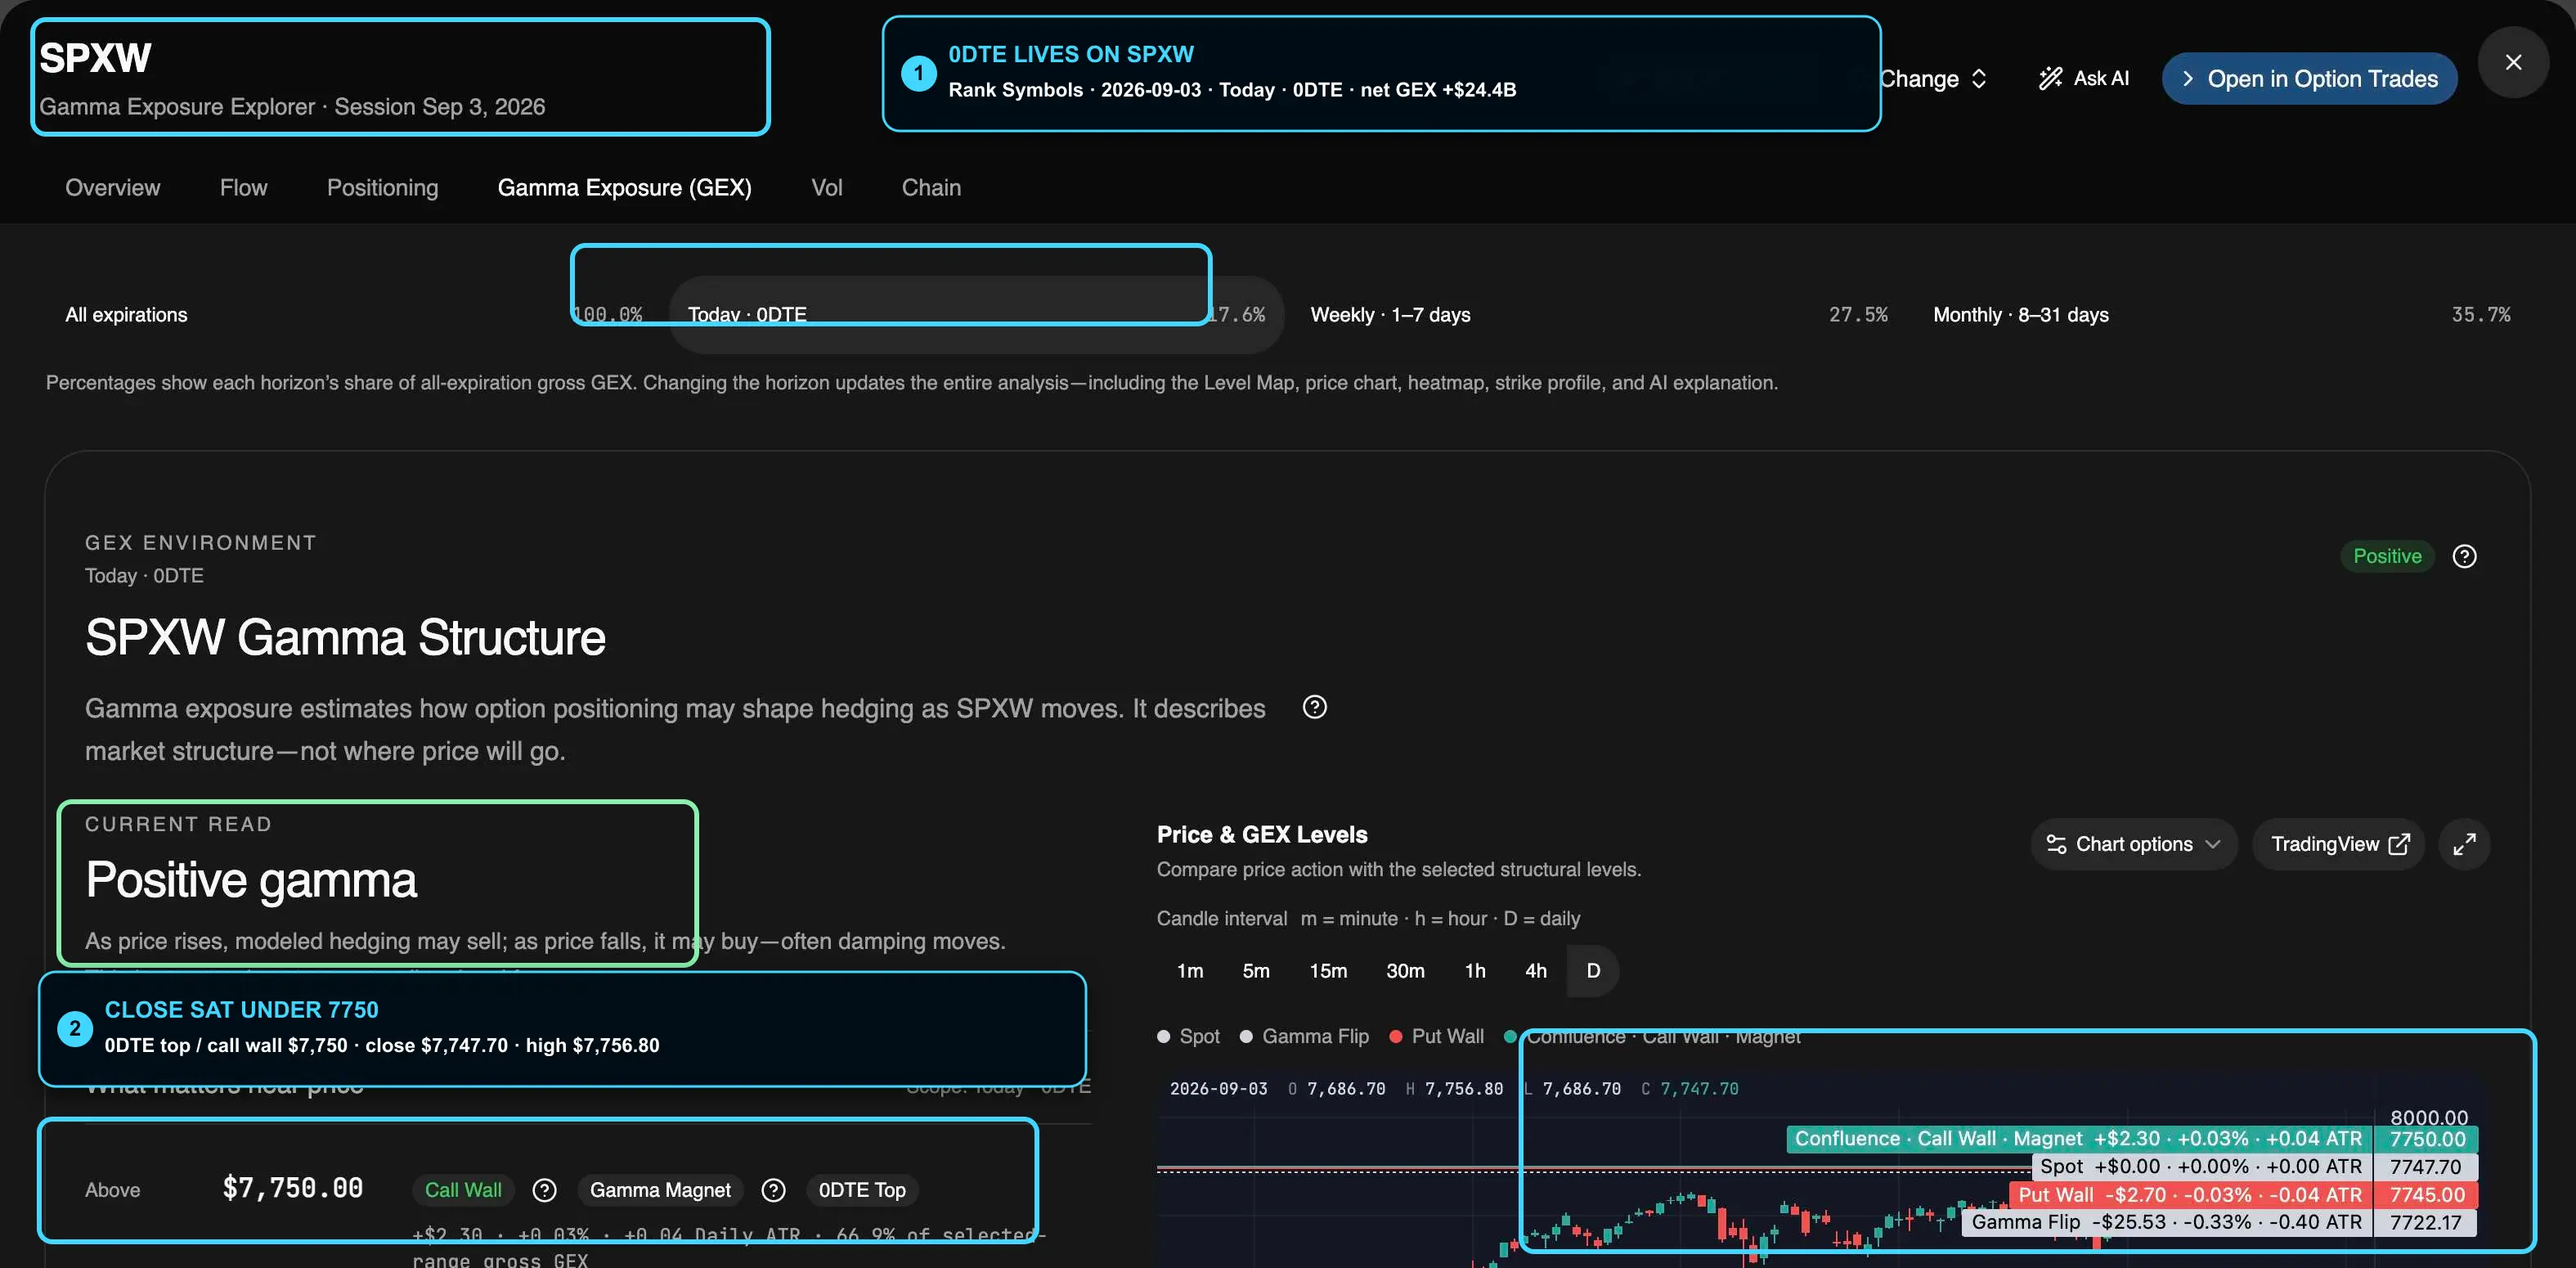Click the red Put Wall chart level label
Screen dimensions: 2576x1268
(2190, 1194)
